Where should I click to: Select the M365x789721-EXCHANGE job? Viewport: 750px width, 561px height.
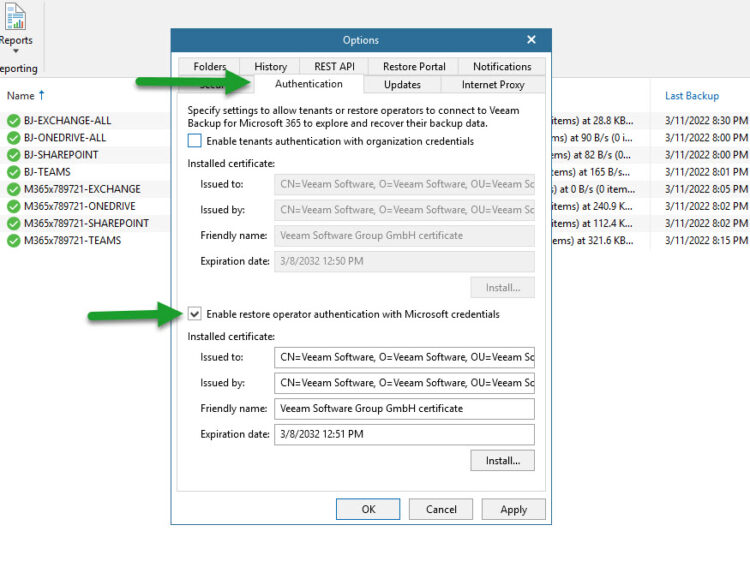82,189
